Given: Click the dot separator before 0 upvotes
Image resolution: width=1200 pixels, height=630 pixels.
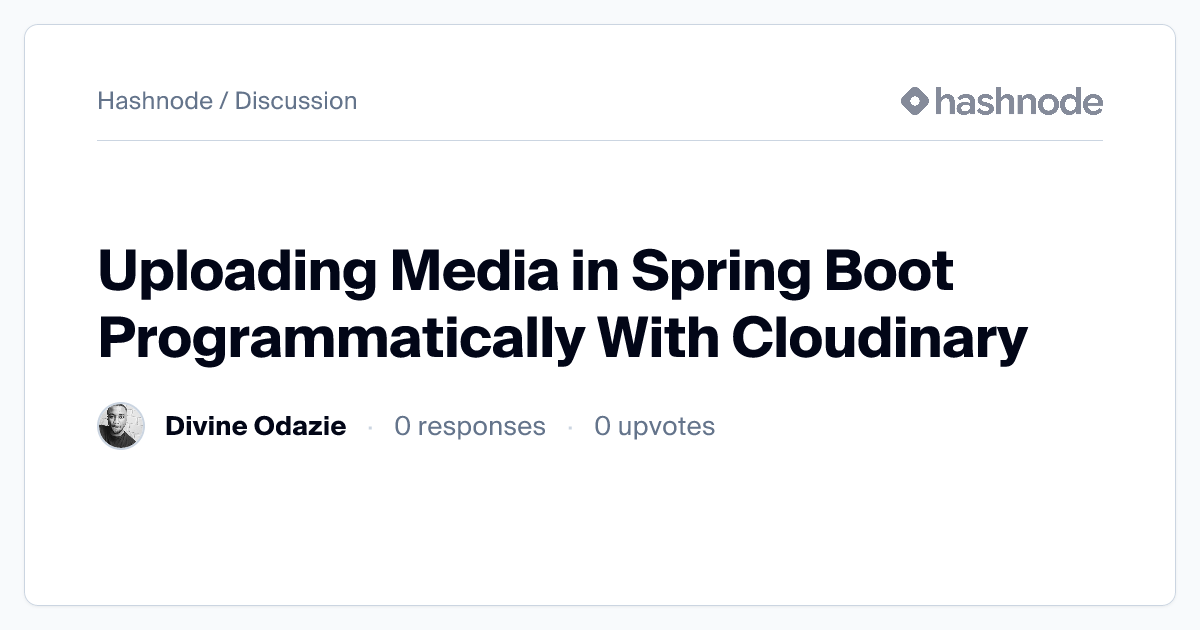Looking at the screenshot, I should click(570, 427).
